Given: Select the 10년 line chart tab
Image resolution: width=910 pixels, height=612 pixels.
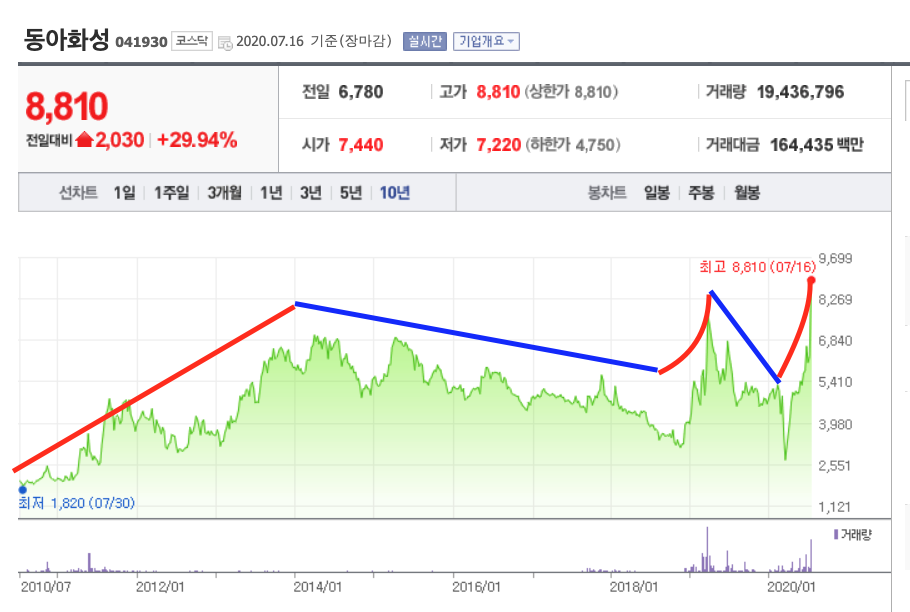Looking at the screenshot, I should click(395, 193).
